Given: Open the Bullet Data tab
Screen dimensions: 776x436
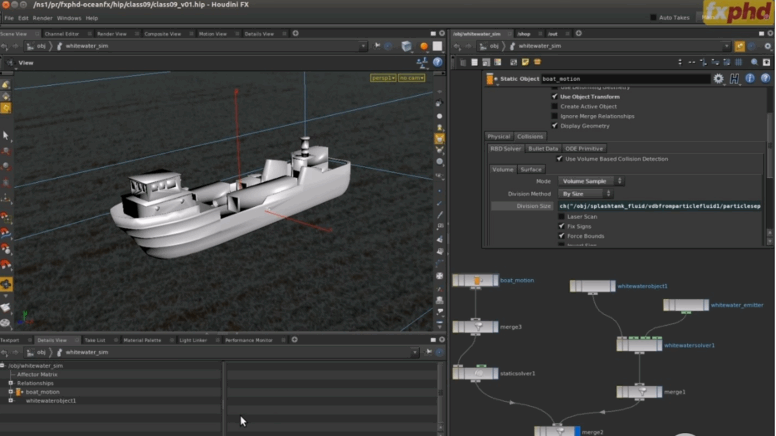Looking at the screenshot, I should point(543,148).
